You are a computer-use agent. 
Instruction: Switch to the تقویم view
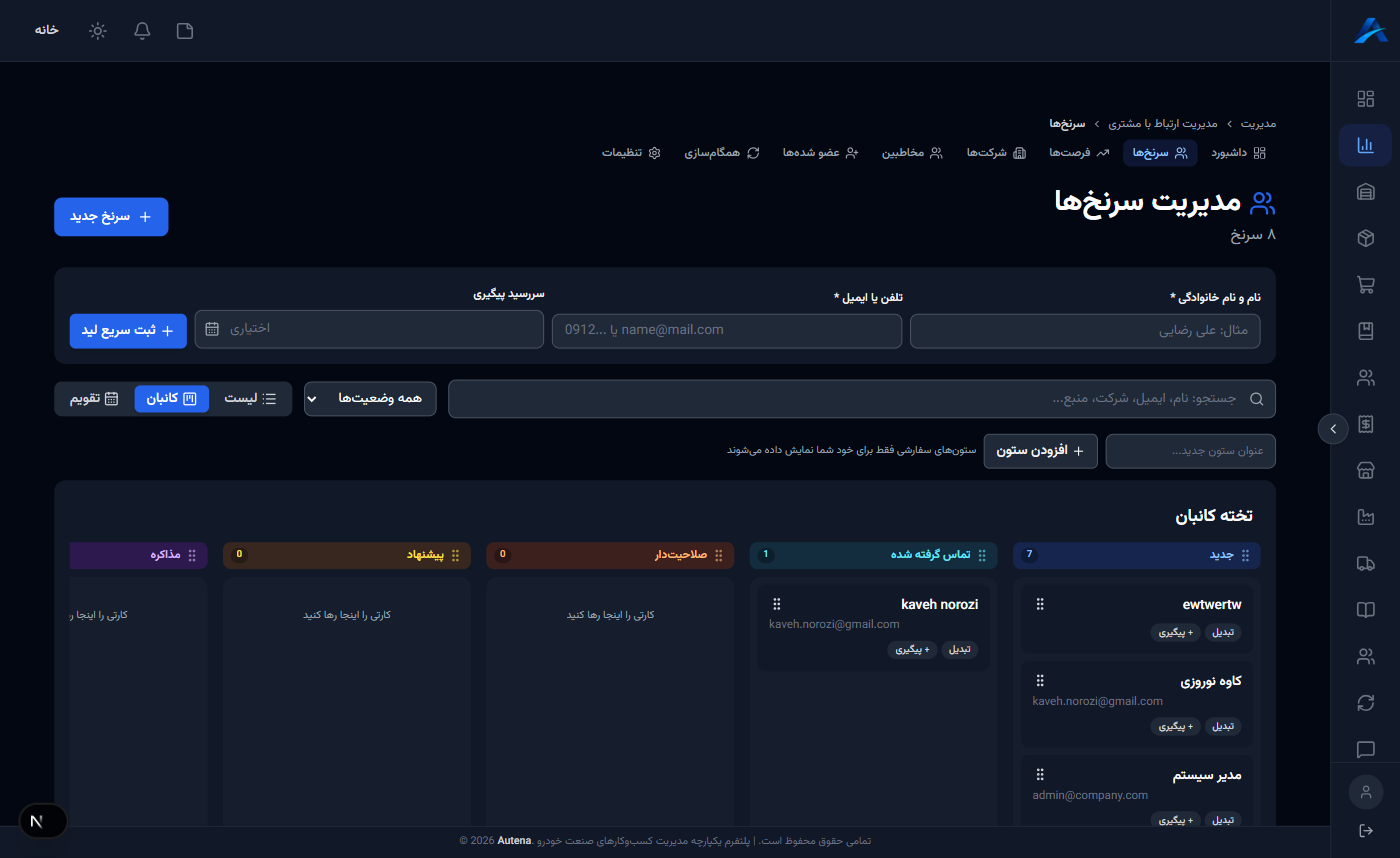point(94,398)
